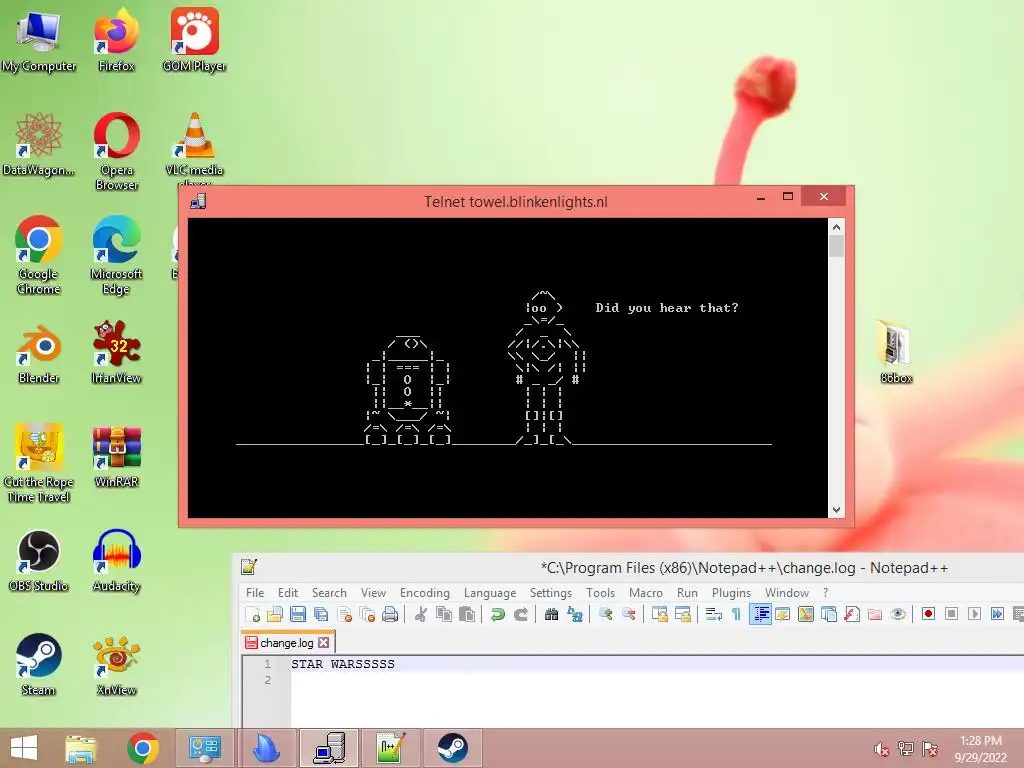Click the Telnet window title bar icon
This screenshot has height=768, width=1024.
coord(198,201)
